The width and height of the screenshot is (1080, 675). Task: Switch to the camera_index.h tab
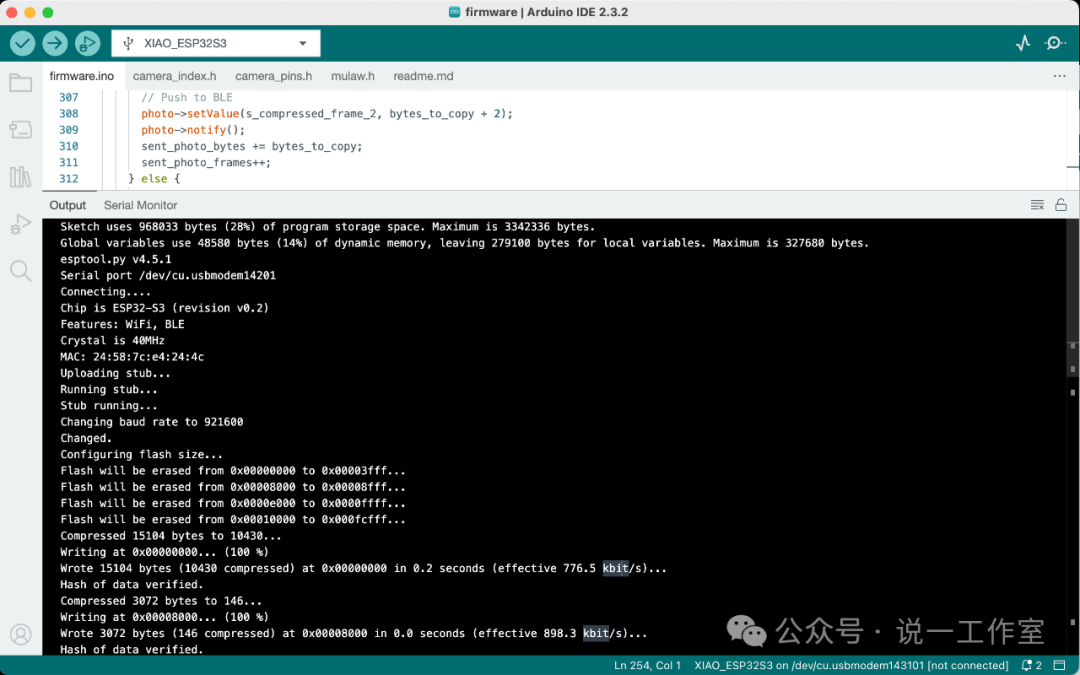pos(174,76)
